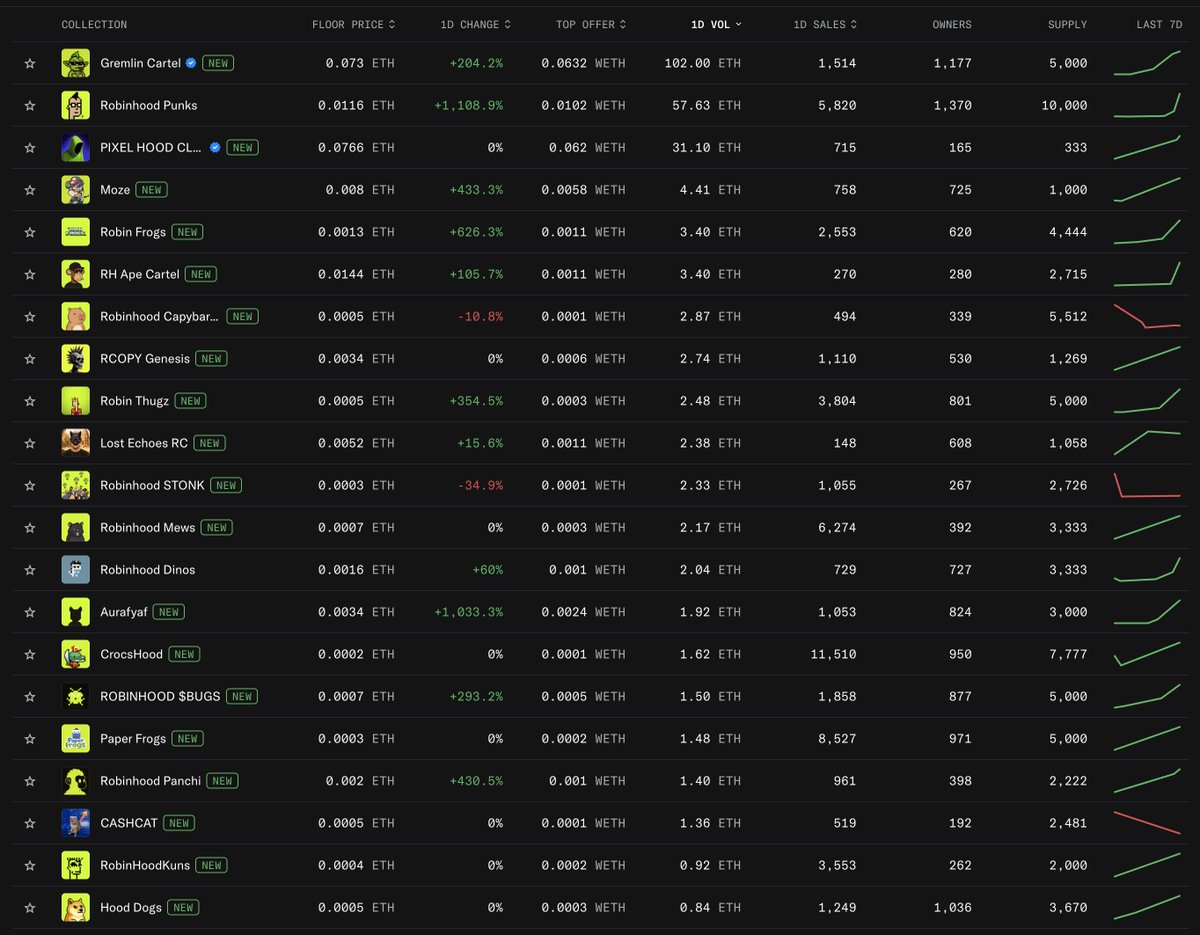The width and height of the screenshot is (1200, 935).
Task: Open Paper Frogs avatar image
Action: click(x=75, y=738)
